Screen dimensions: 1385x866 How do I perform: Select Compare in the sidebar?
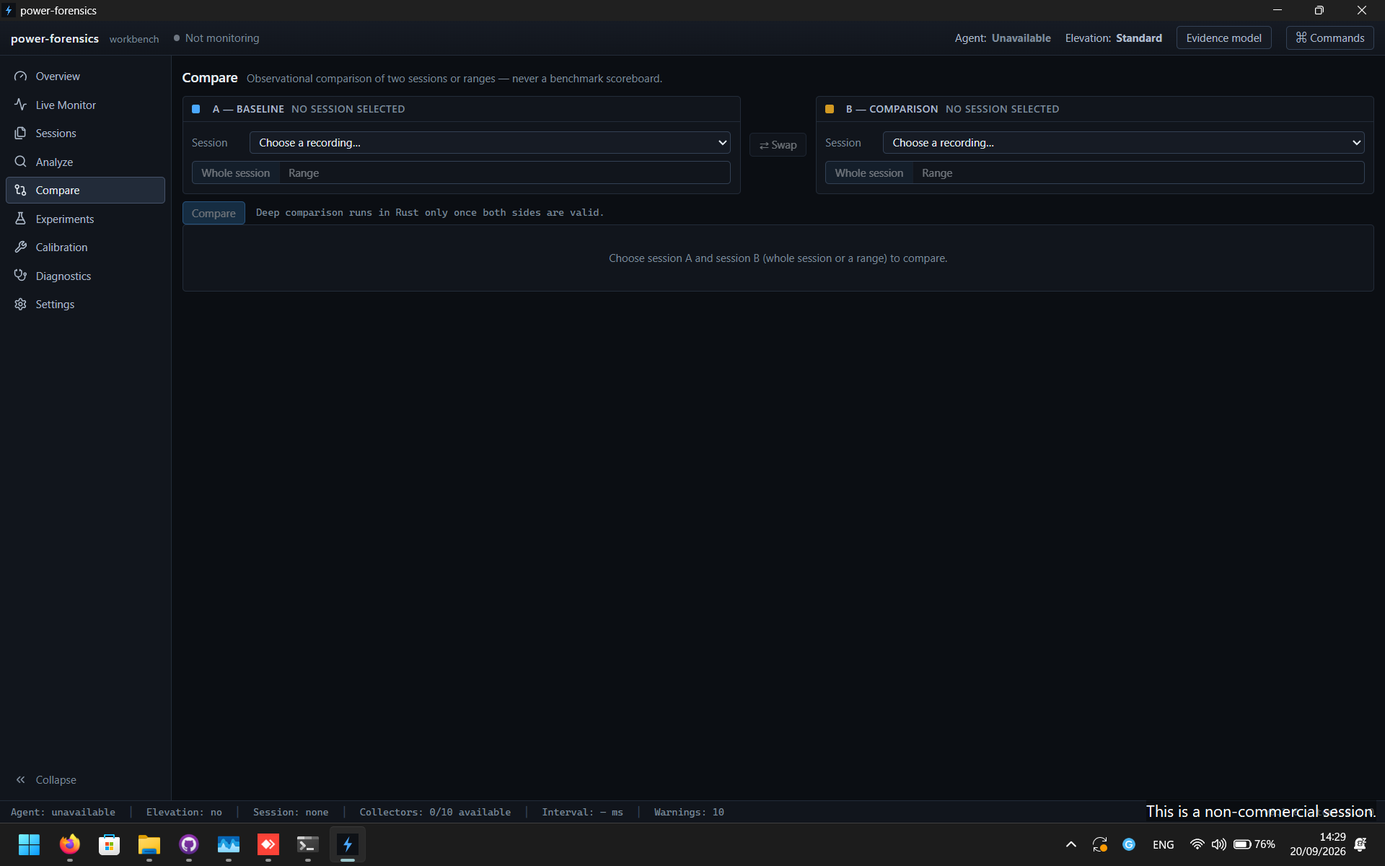point(85,190)
